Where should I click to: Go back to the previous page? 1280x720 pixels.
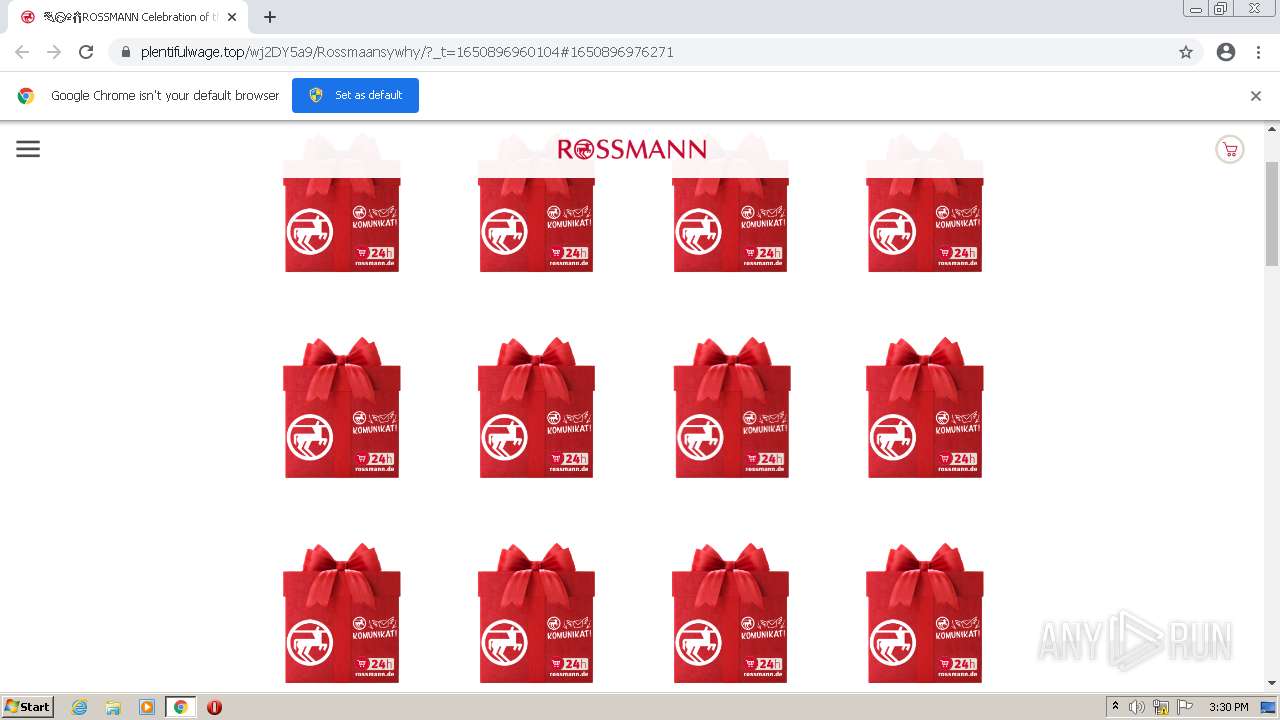[x=22, y=52]
